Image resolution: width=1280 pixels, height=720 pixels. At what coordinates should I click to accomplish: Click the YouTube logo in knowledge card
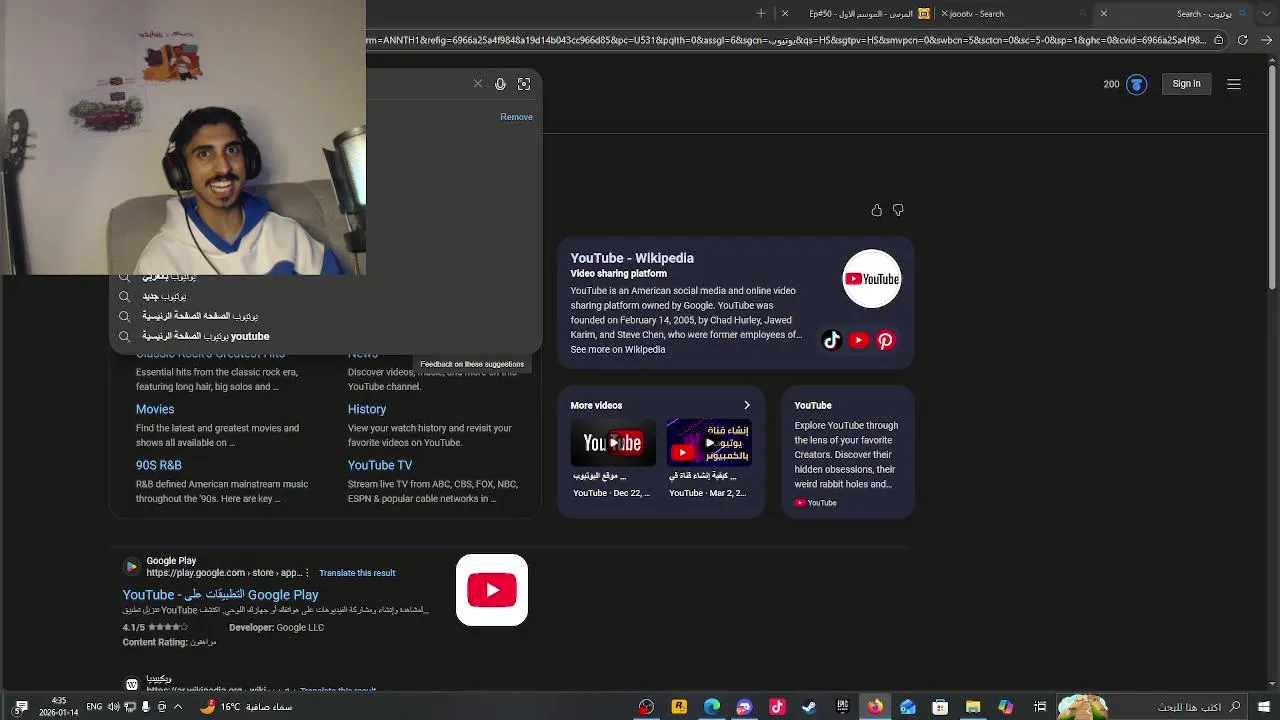pyautogui.click(x=872, y=279)
